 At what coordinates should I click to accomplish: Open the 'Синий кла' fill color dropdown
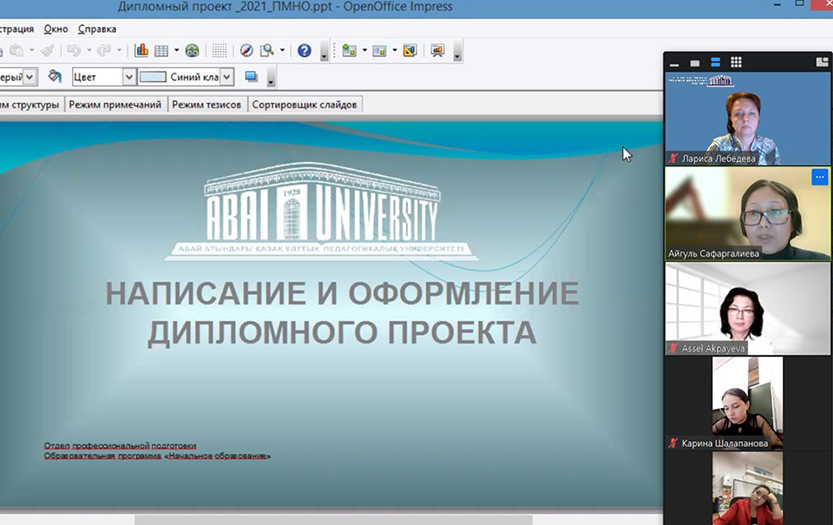click(x=227, y=77)
